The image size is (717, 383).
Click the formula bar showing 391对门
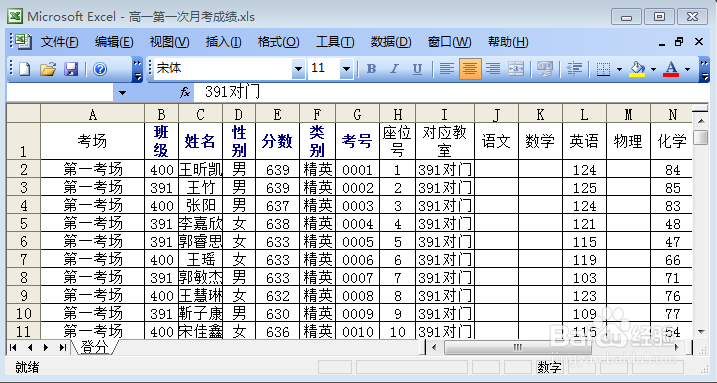click(x=451, y=92)
